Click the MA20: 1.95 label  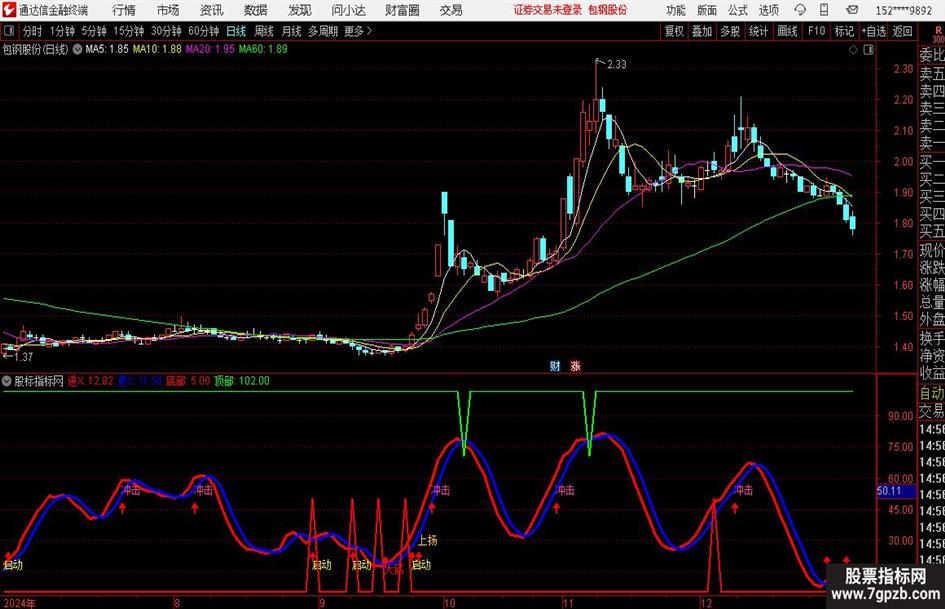[x=210, y=49]
